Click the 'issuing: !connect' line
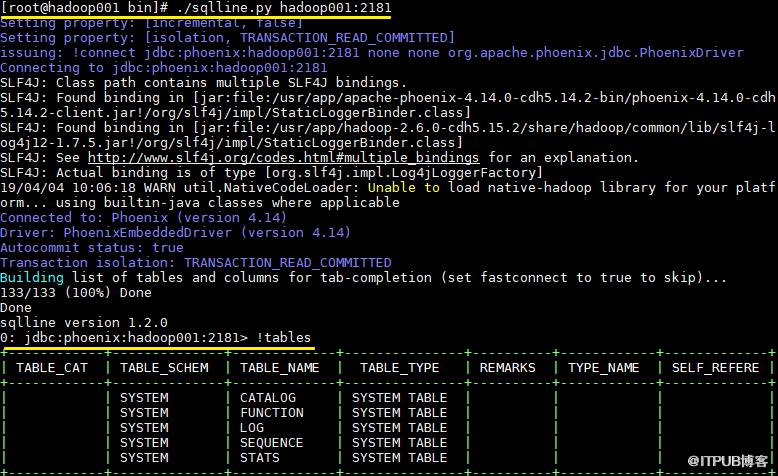This screenshot has width=778, height=476. tap(372, 53)
